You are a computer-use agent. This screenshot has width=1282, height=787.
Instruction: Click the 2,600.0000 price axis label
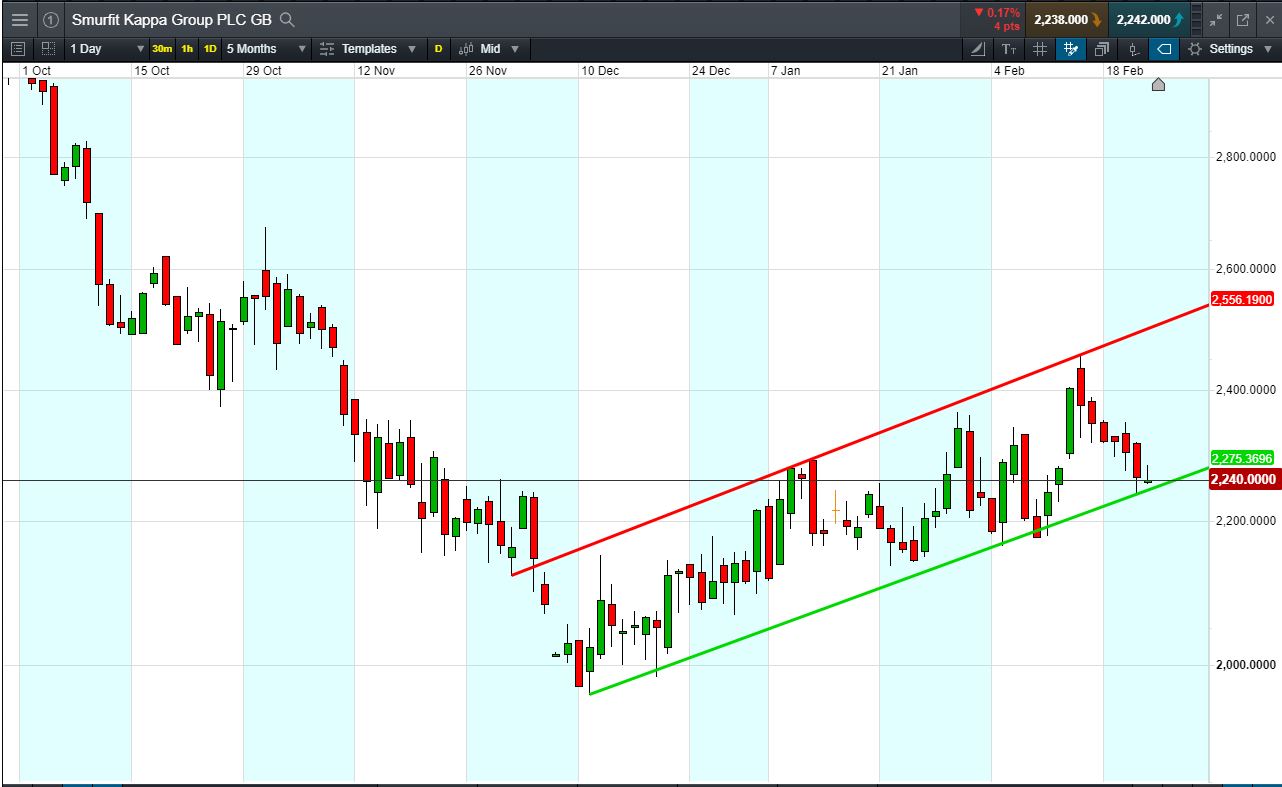click(1246, 269)
